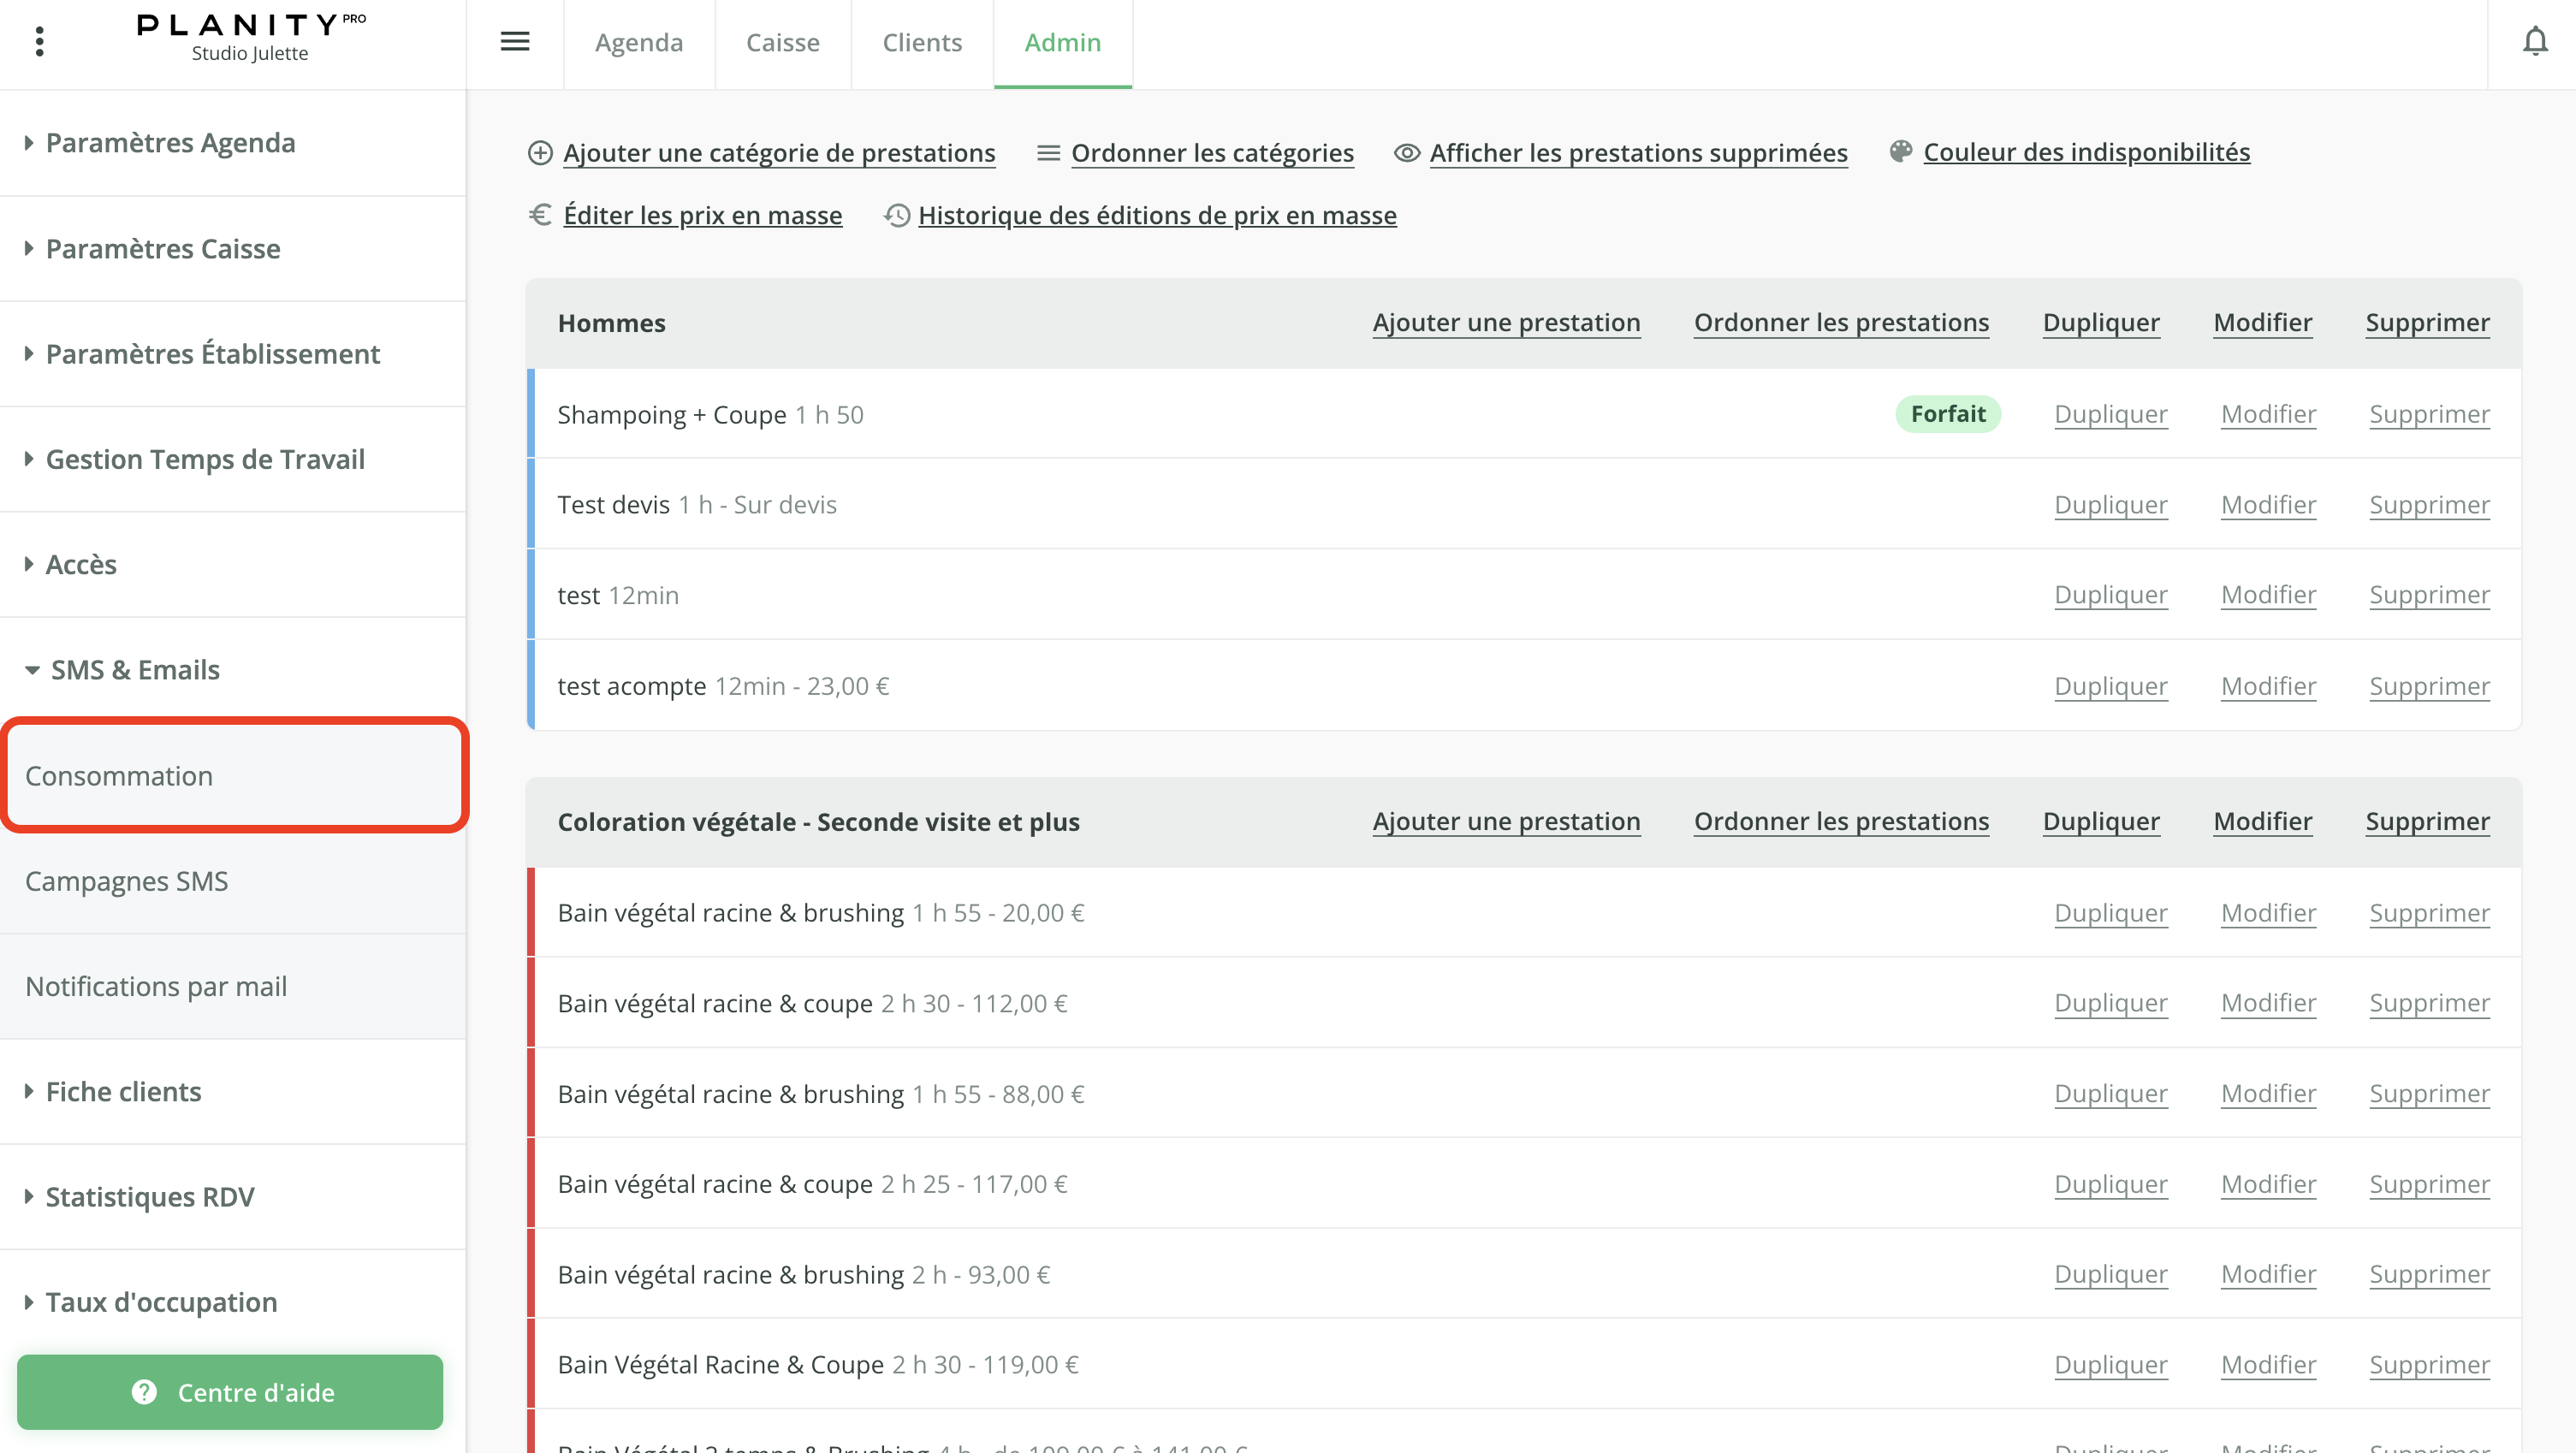Open Notifications par mail settings
2576x1453 pixels.
[156, 986]
